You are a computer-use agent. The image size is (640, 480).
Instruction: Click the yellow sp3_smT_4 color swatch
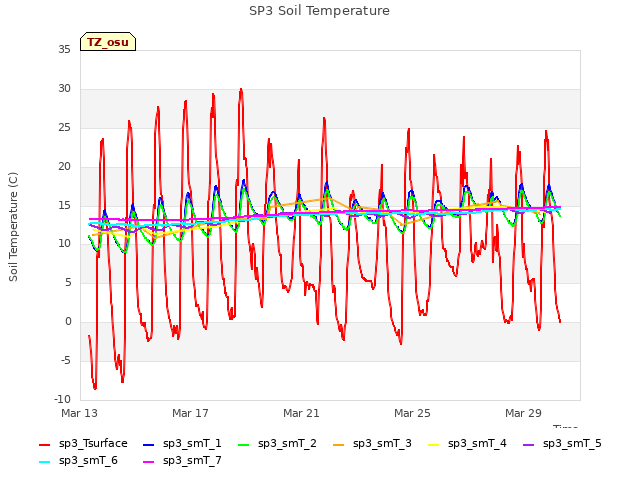point(433,444)
